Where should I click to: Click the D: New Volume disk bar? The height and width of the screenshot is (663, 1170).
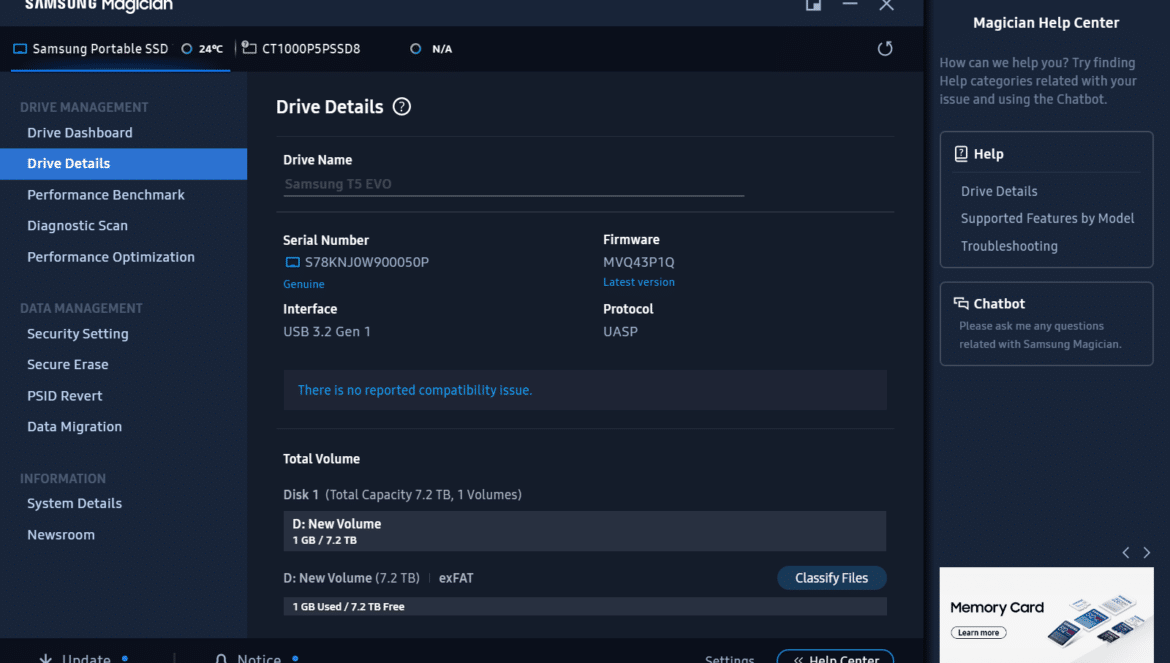pyautogui.click(x=584, y=531)
